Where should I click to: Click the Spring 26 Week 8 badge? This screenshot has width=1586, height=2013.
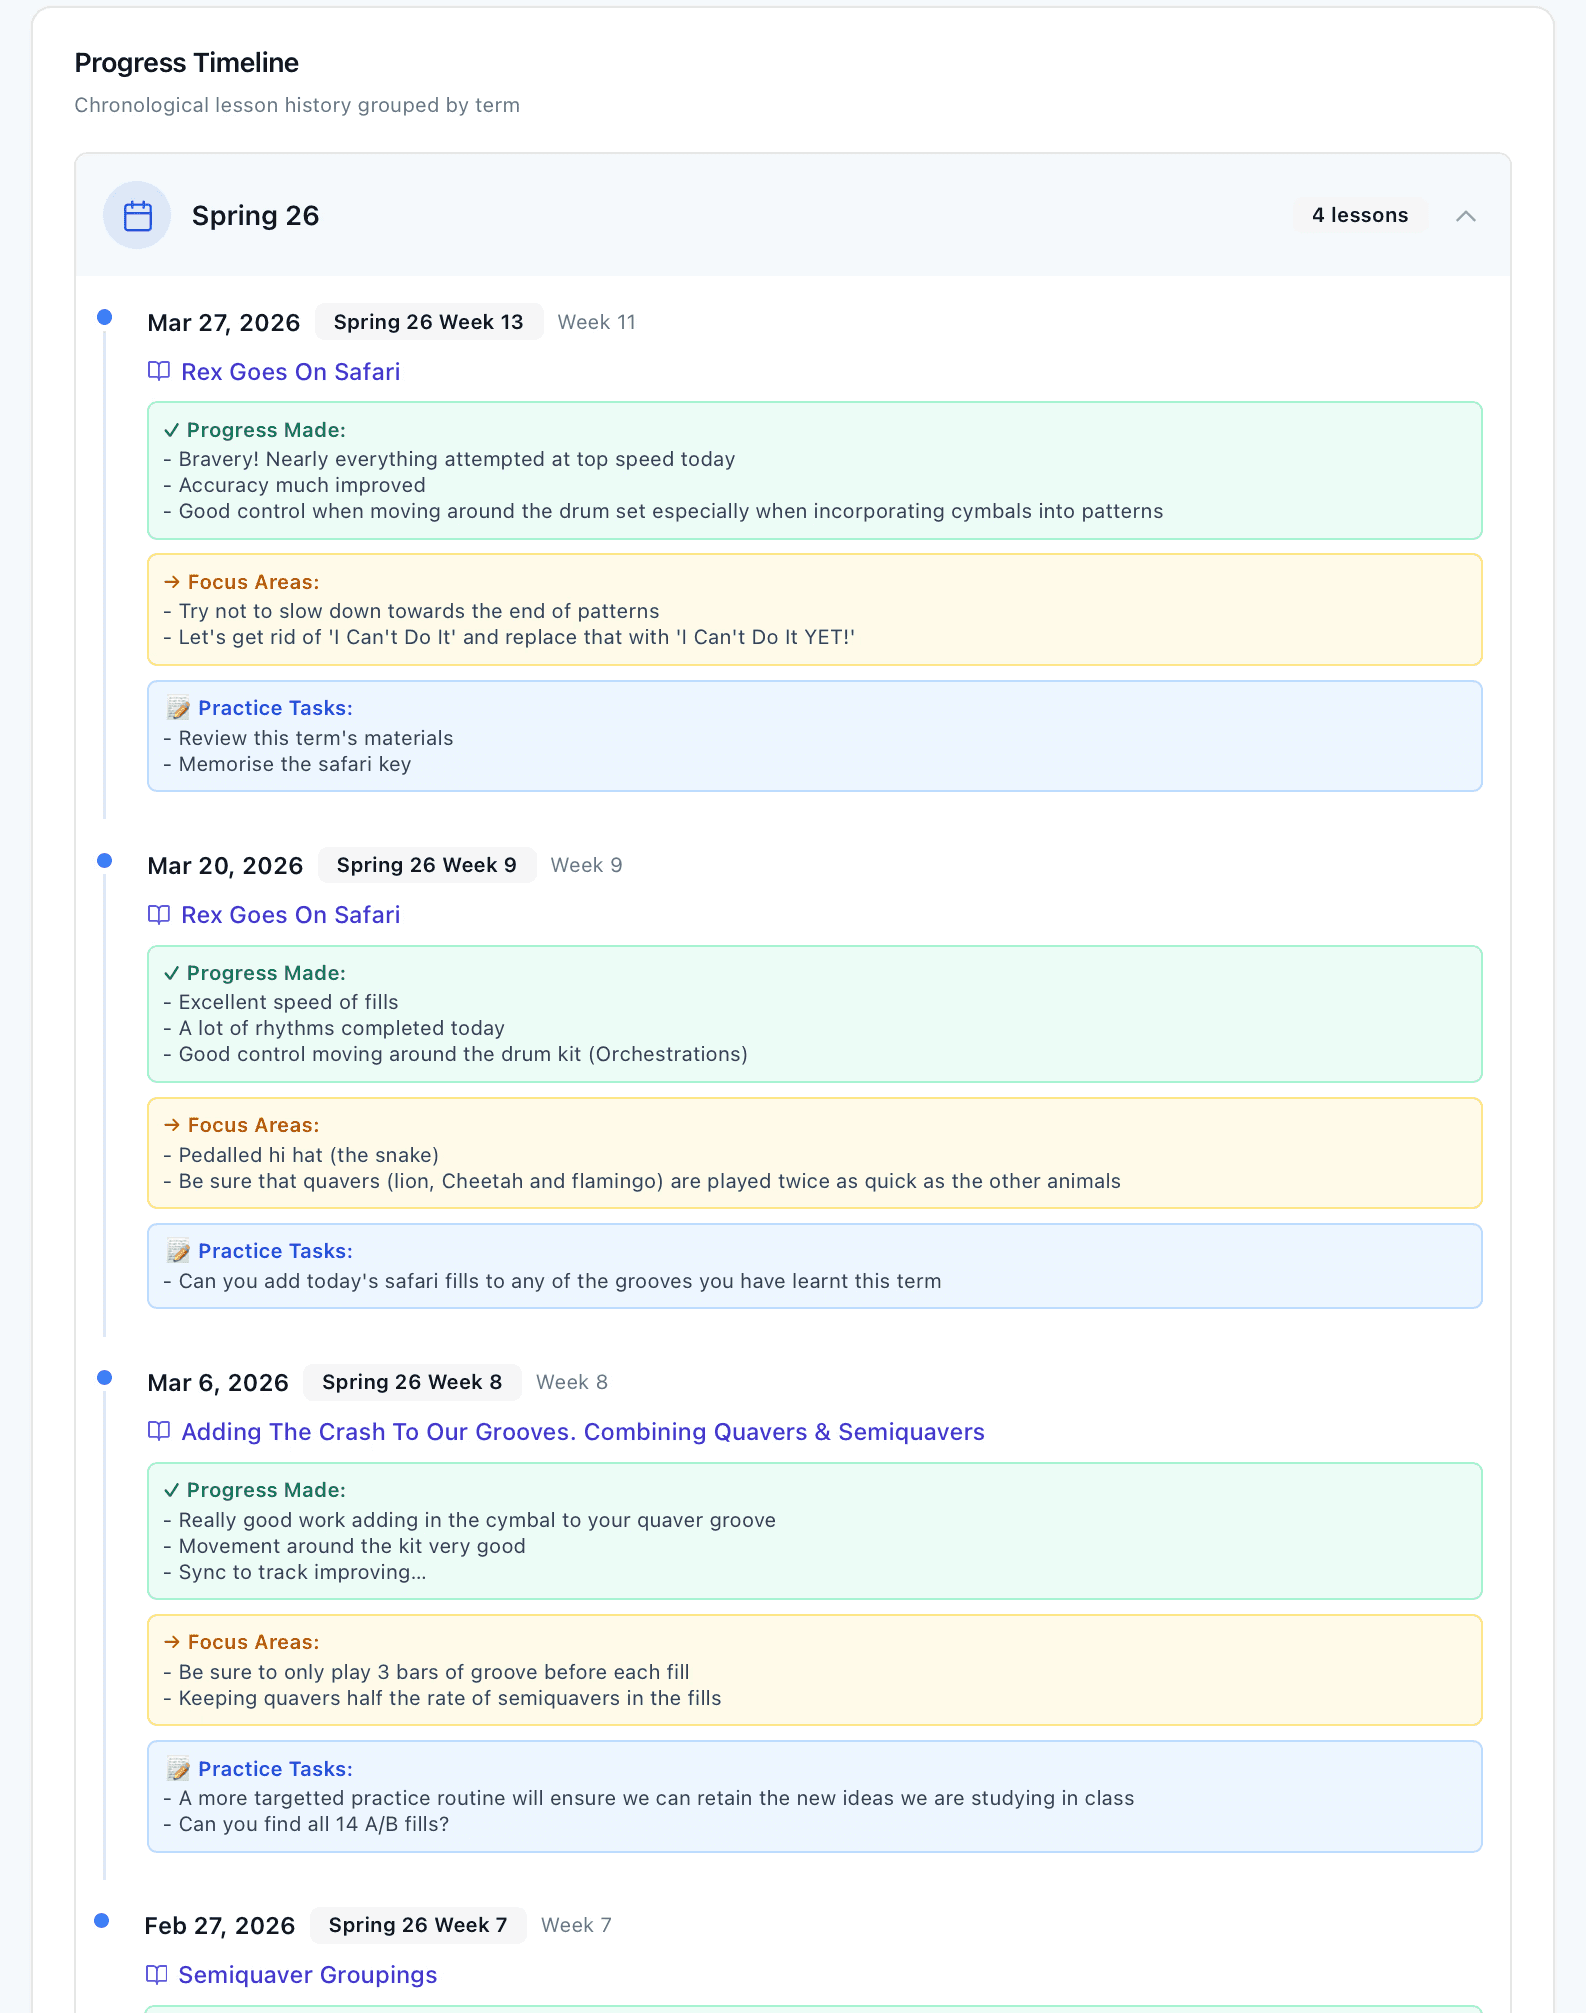[x=412, y=1382]
